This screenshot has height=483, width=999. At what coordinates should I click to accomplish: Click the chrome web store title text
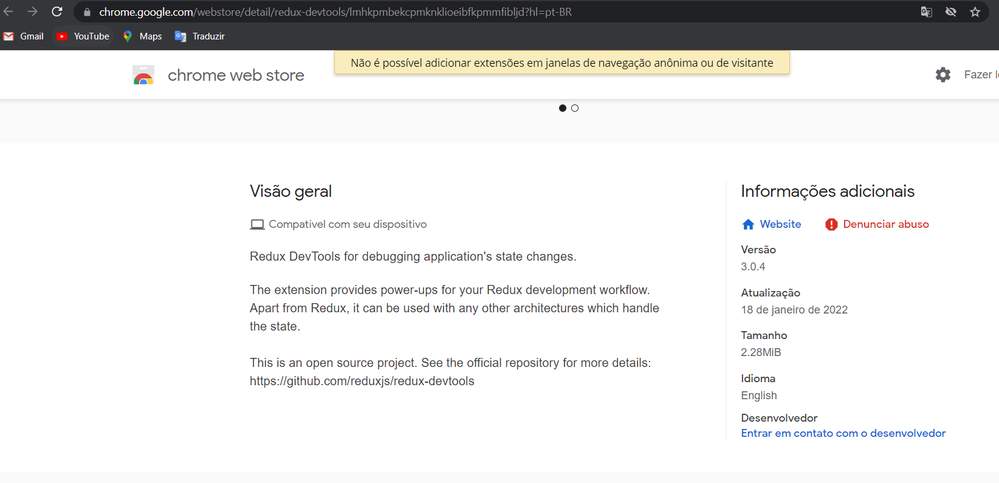(x=236, y=75)
